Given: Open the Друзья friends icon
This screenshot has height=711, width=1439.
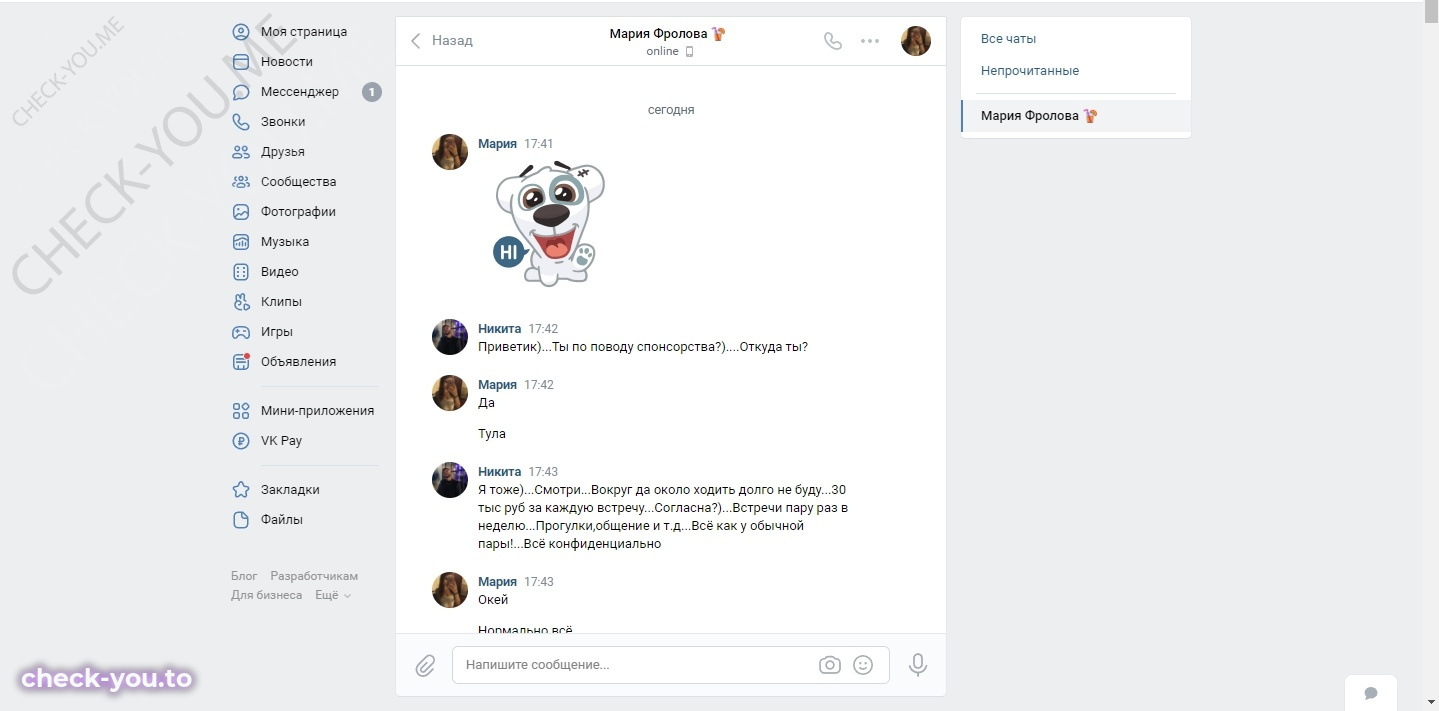Looking at the screenshot, I should pyautogui.click(x=241, y=152).
